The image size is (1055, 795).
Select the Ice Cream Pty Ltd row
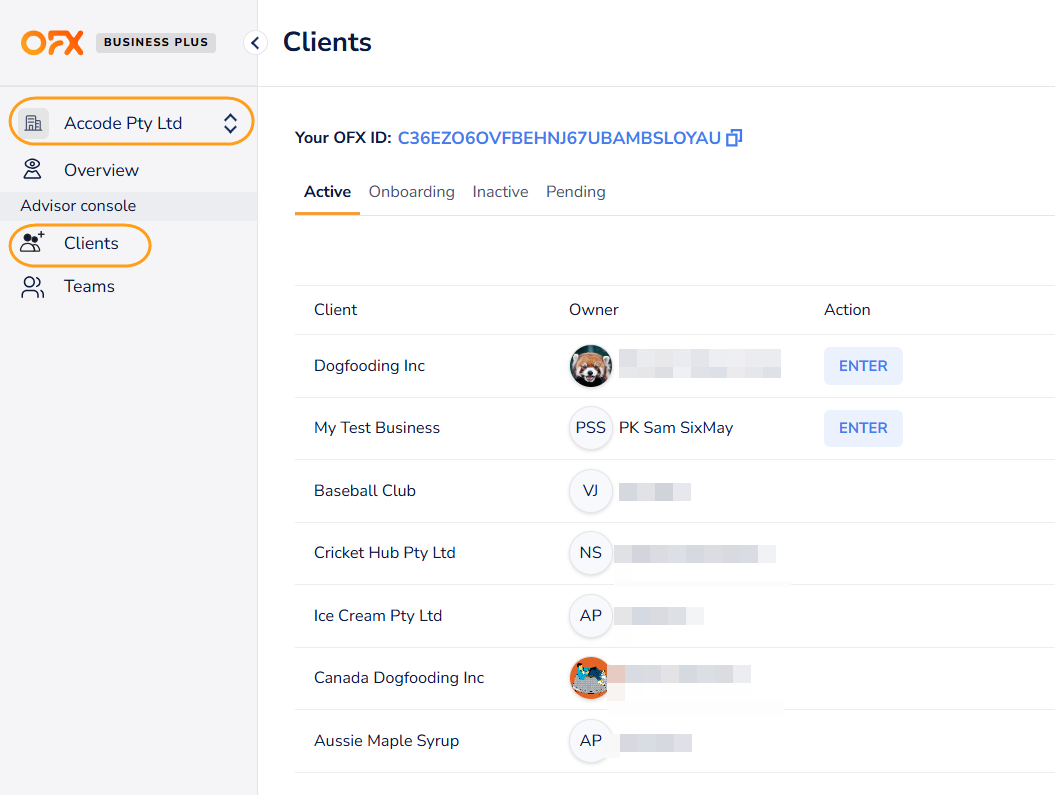point(674,616)
